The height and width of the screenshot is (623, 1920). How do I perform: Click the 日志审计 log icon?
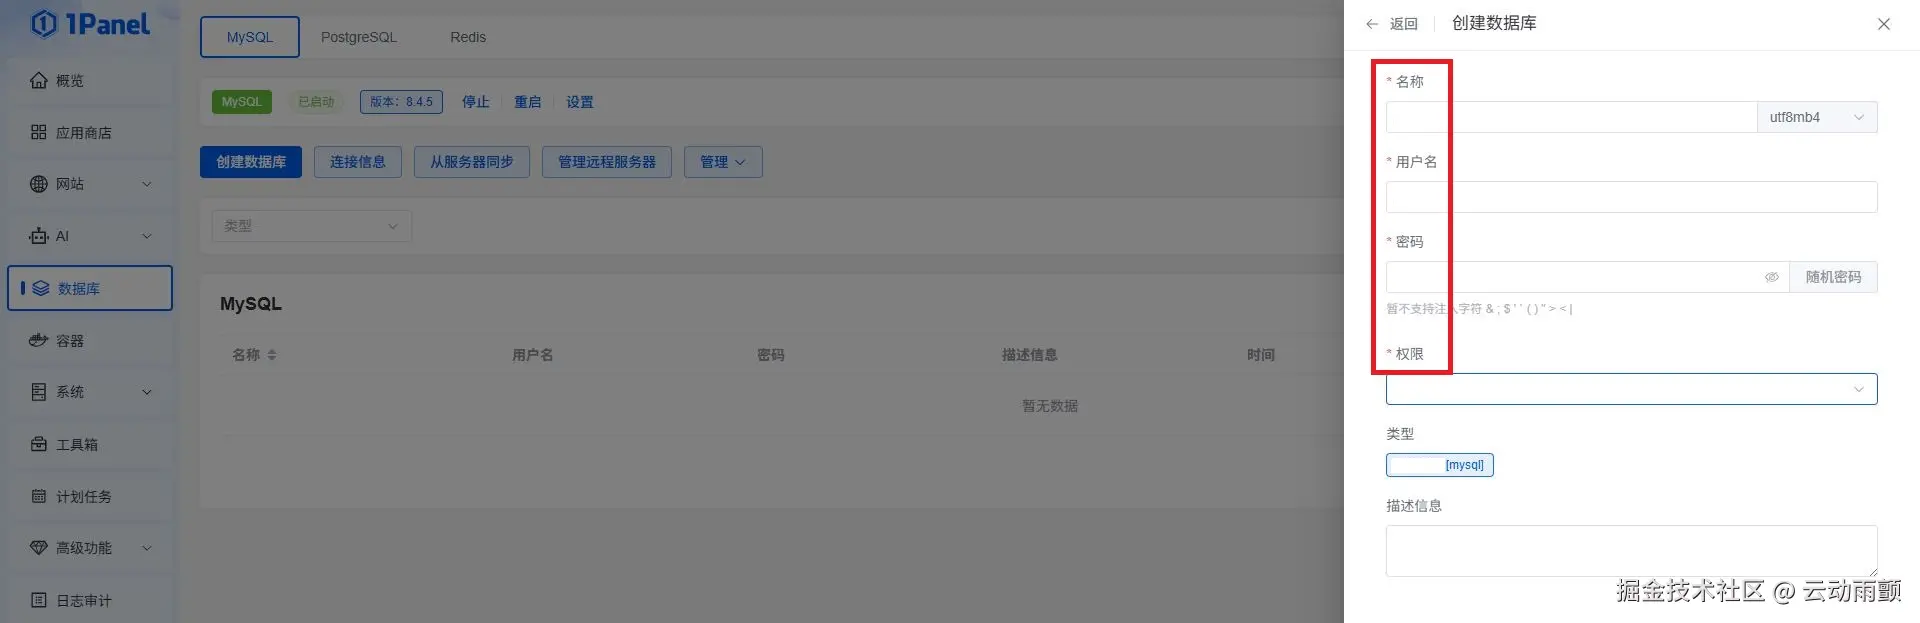39,600
